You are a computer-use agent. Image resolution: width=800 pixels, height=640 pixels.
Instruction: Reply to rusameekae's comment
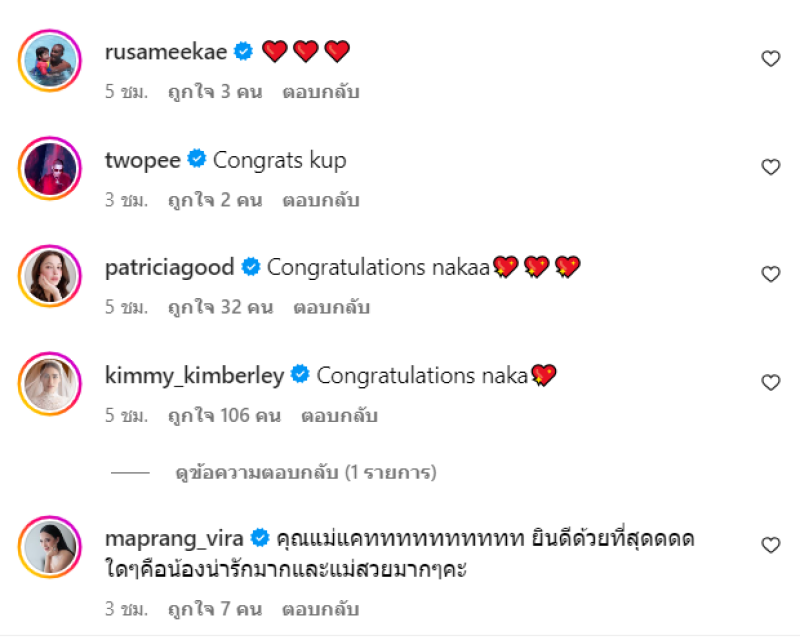320,92
